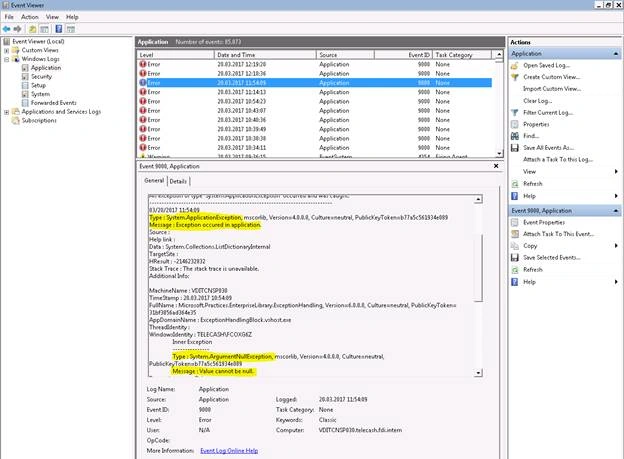Viewport: 624px width, 459px height.
Task: Click the Attach Task To This Event icon
Action: tap(515, 234)
